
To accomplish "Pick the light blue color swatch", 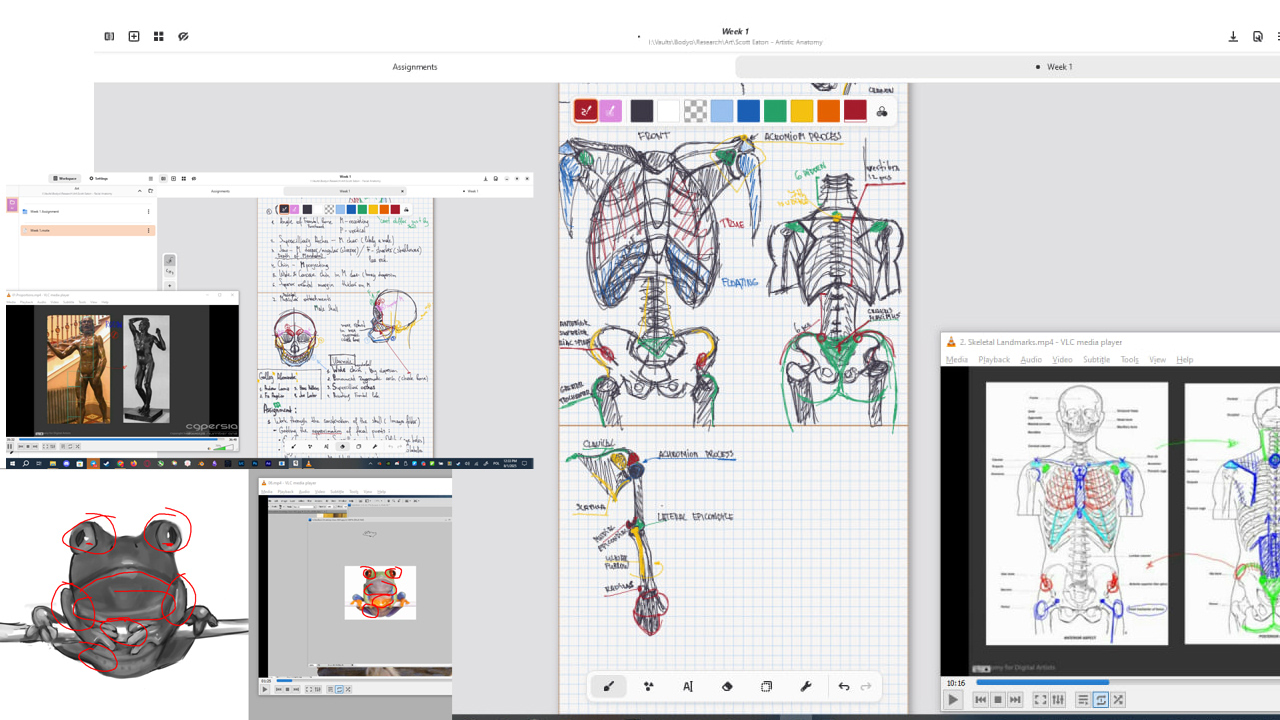I will (722, 111).
